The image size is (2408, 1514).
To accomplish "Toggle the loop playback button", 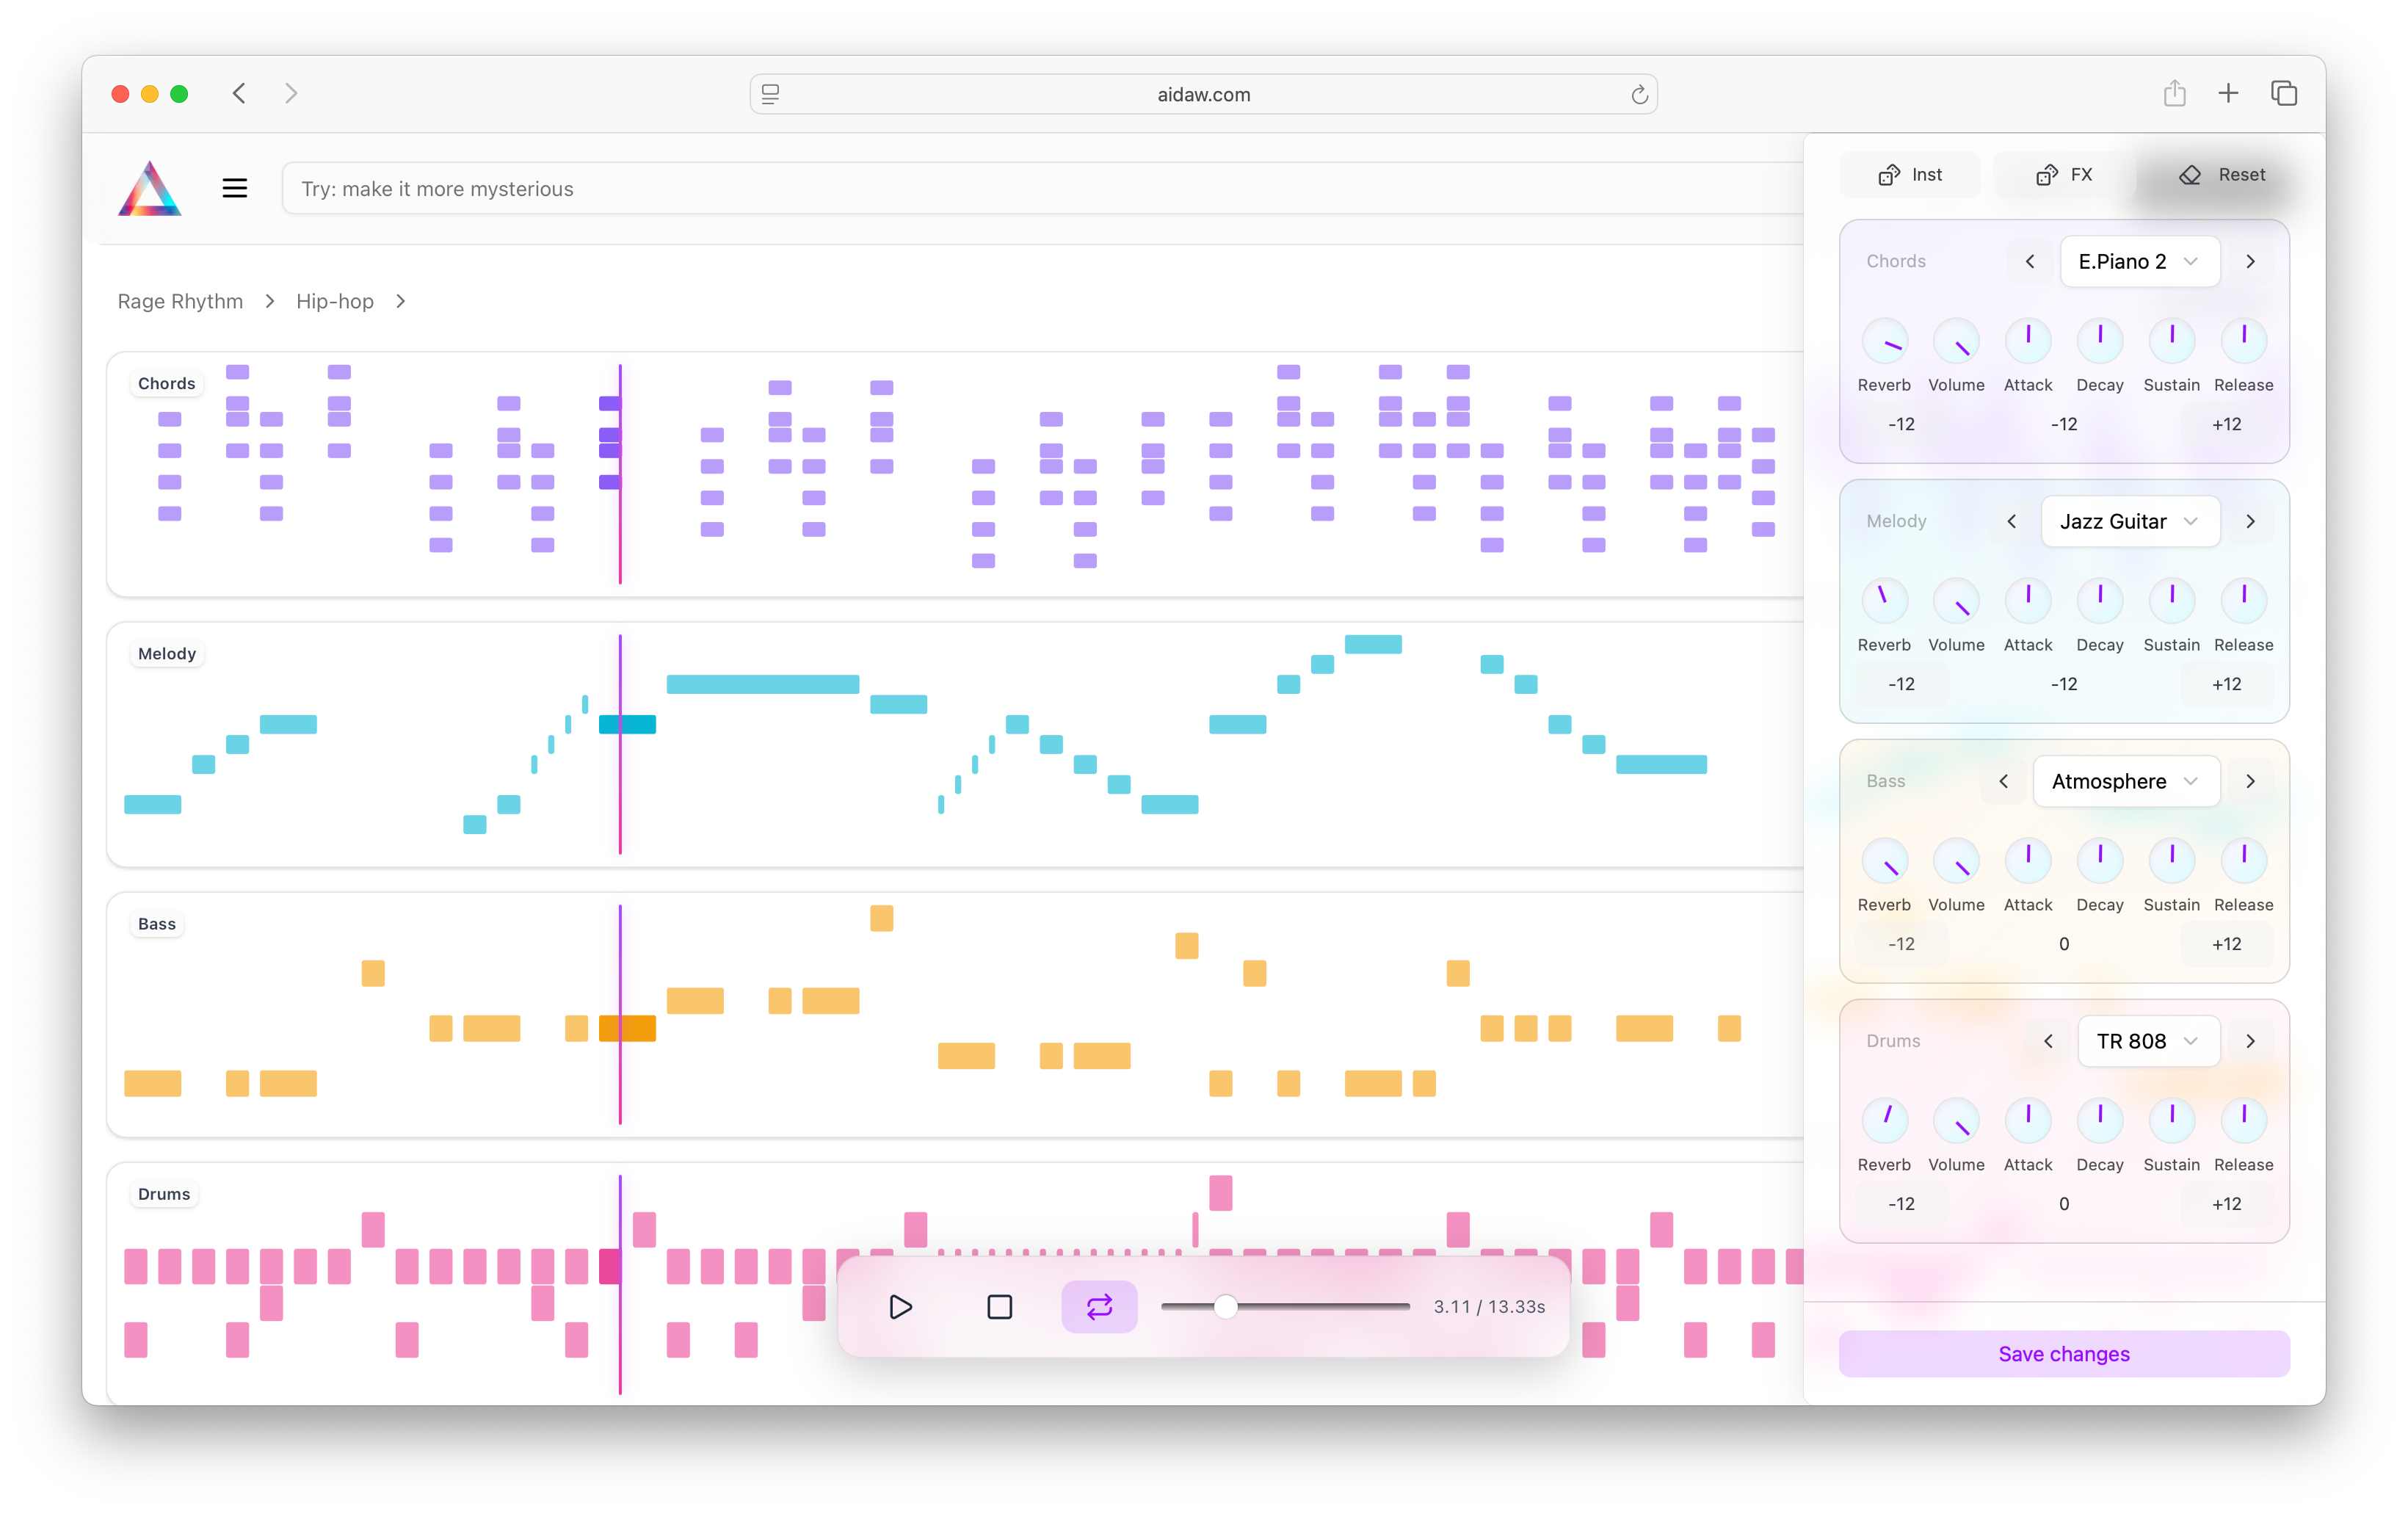I will (1099, 1307).
